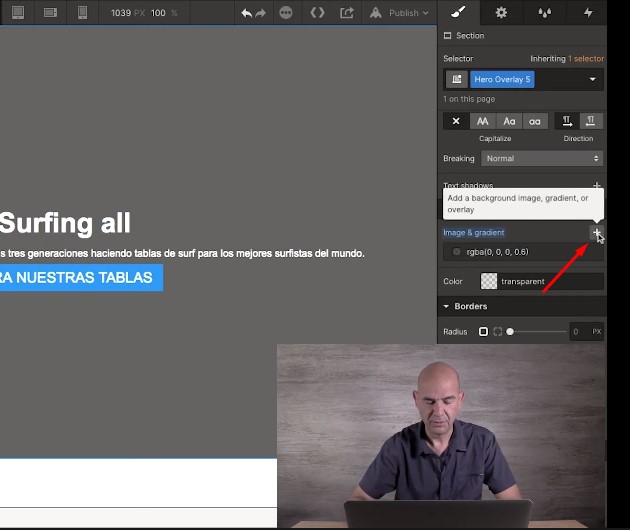Click the transparent background color swatch
630x530 pixels.
click(x=489, y=282)
